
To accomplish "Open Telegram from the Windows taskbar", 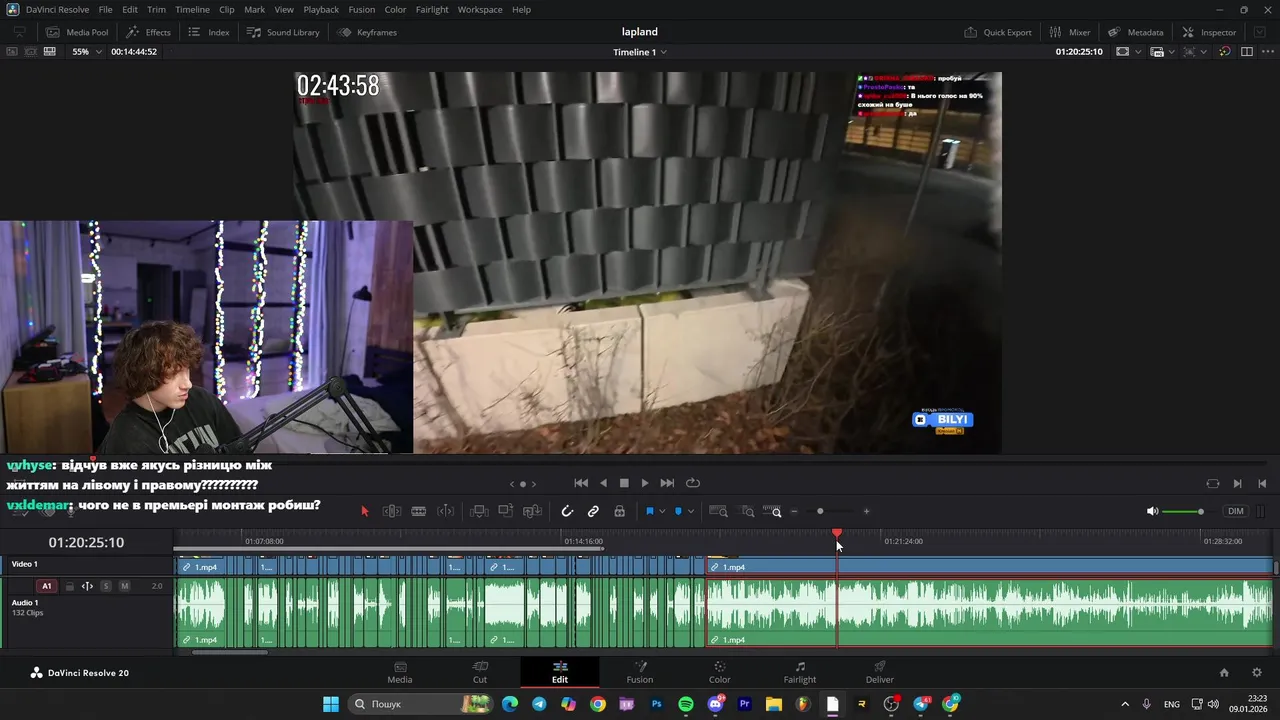I will [x=539, y=704].
